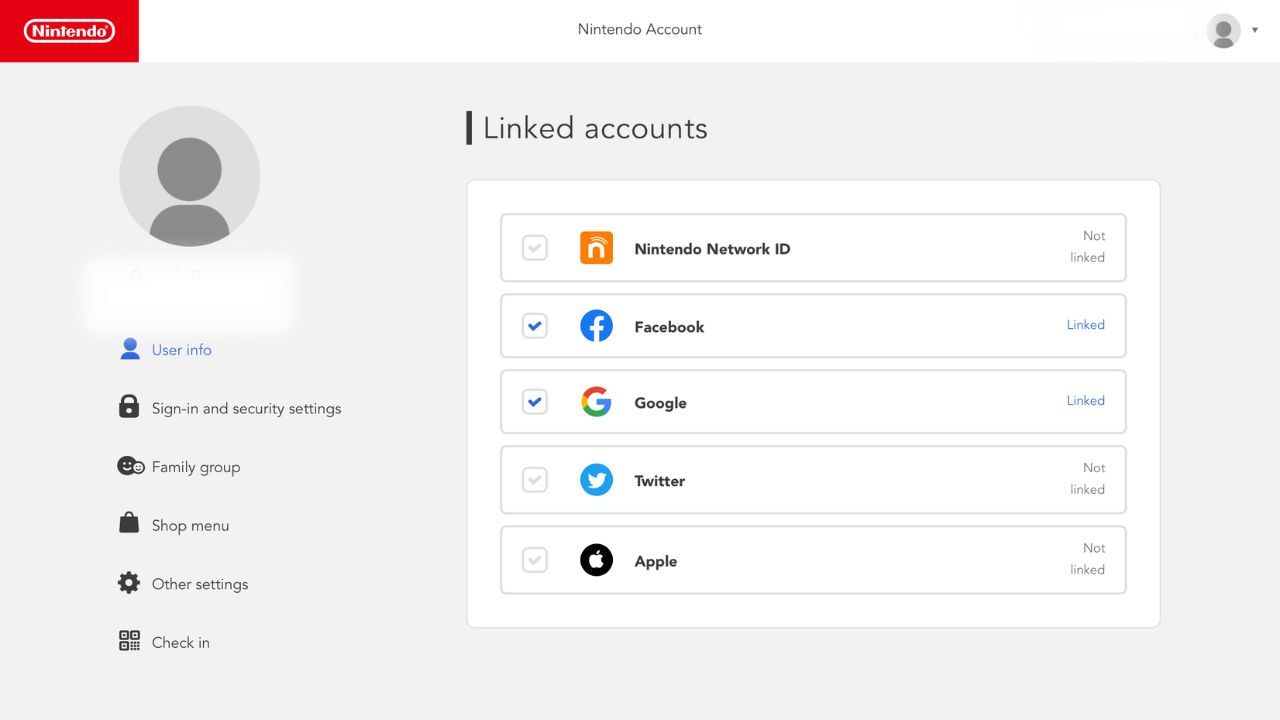Viewport: 1280px width, 720px height.
Task: Uncheck the Google linked checkbox
Action: coord(535,402)
